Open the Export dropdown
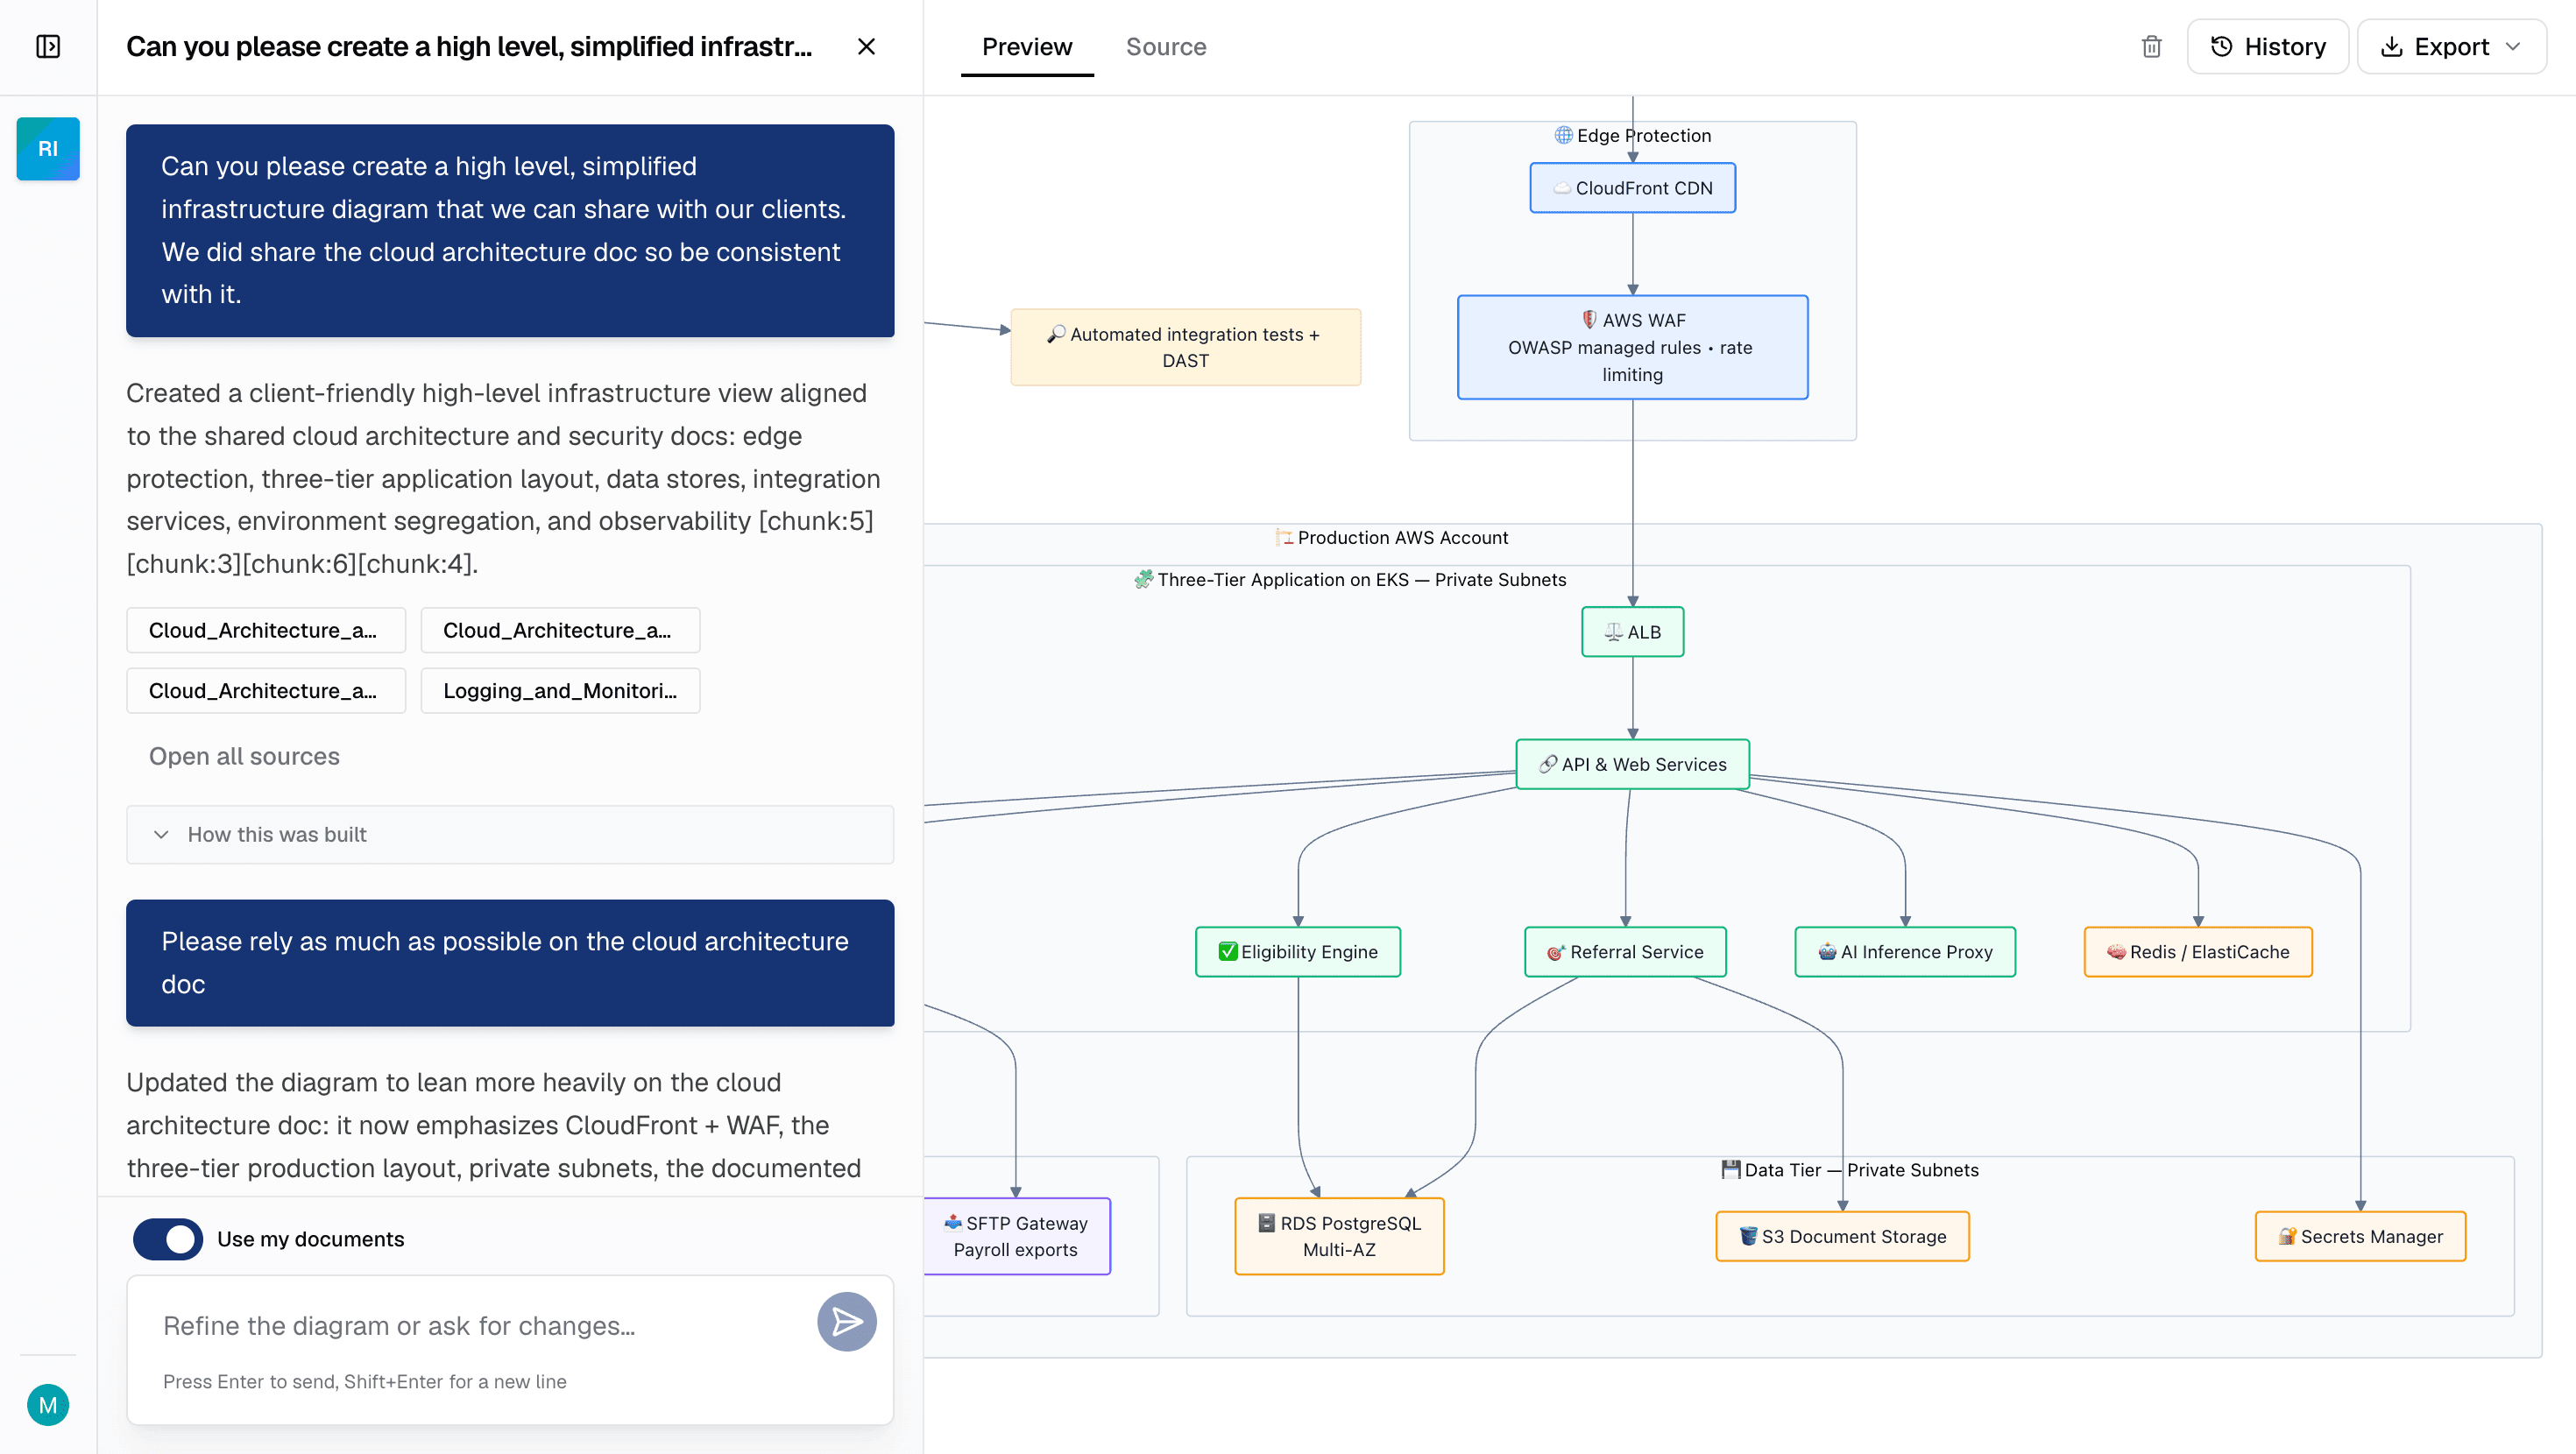The width and height of the screenshot is (2576, 1454). [2452, 47]
